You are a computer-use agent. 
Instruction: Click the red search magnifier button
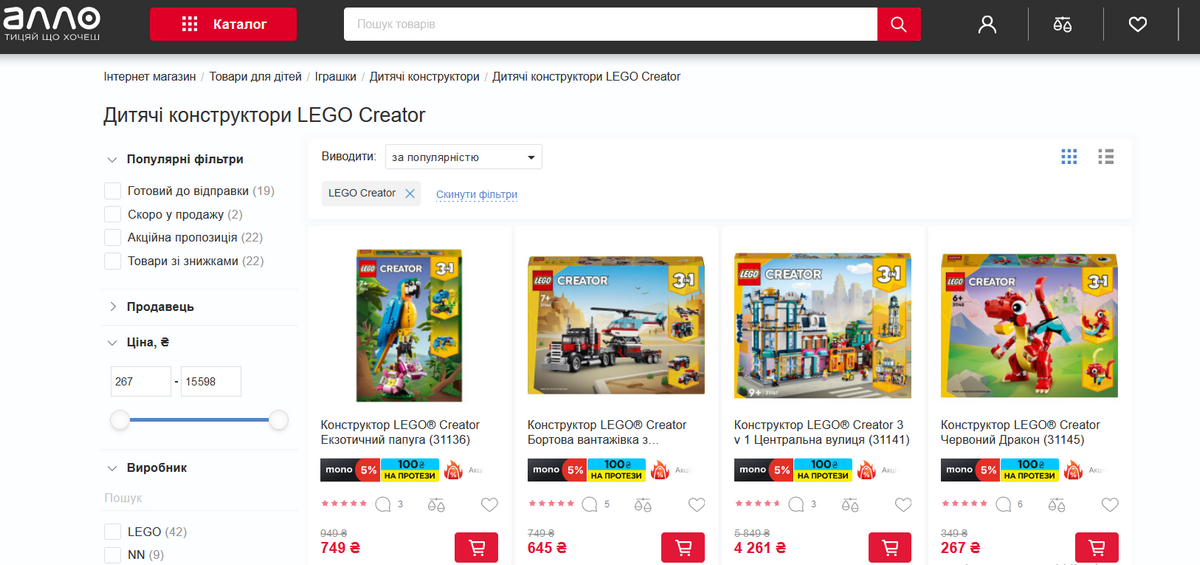899,24
